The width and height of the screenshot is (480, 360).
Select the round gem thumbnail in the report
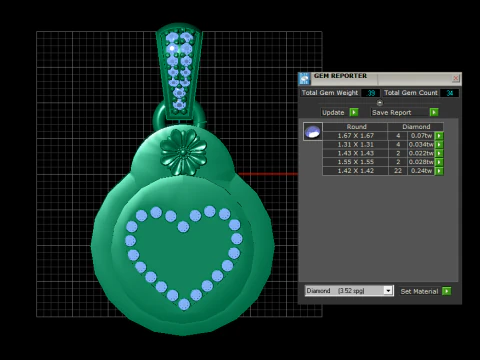(x=313, y=131)
